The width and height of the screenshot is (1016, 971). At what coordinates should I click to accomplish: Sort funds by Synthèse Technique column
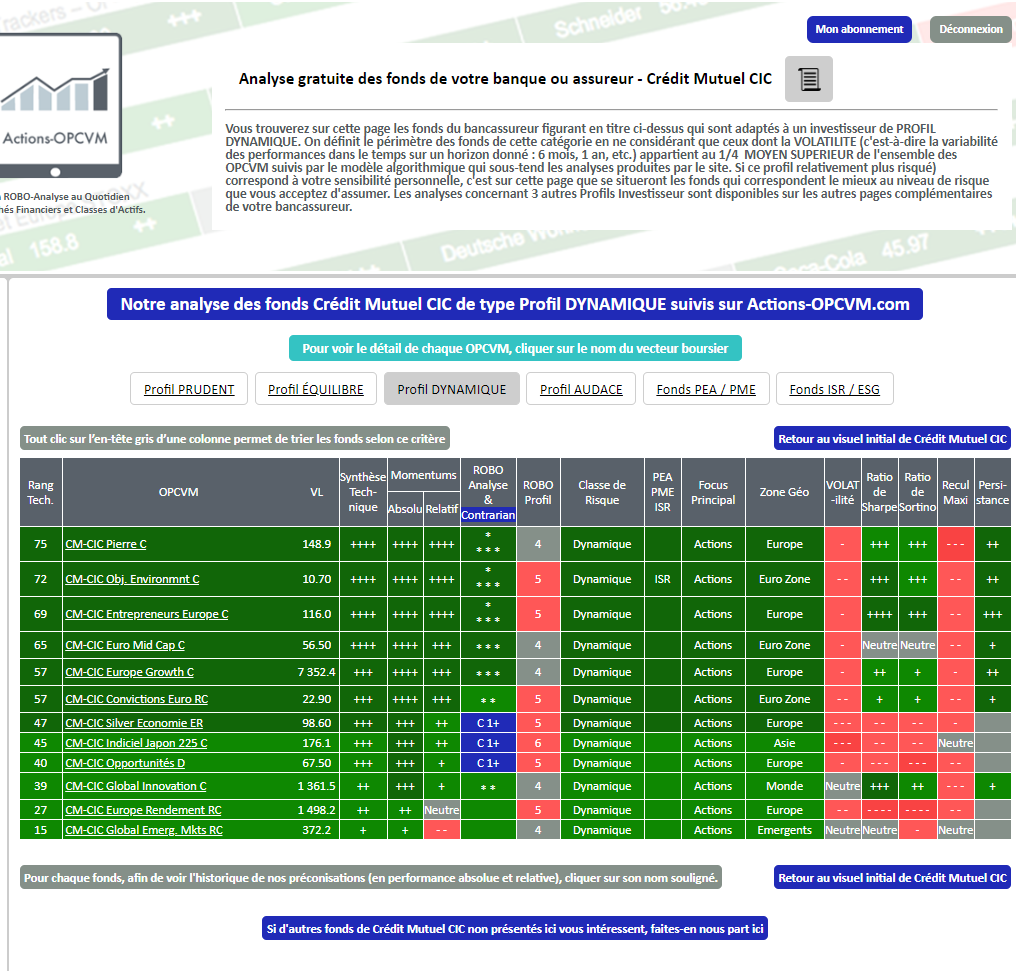[363, 492]
